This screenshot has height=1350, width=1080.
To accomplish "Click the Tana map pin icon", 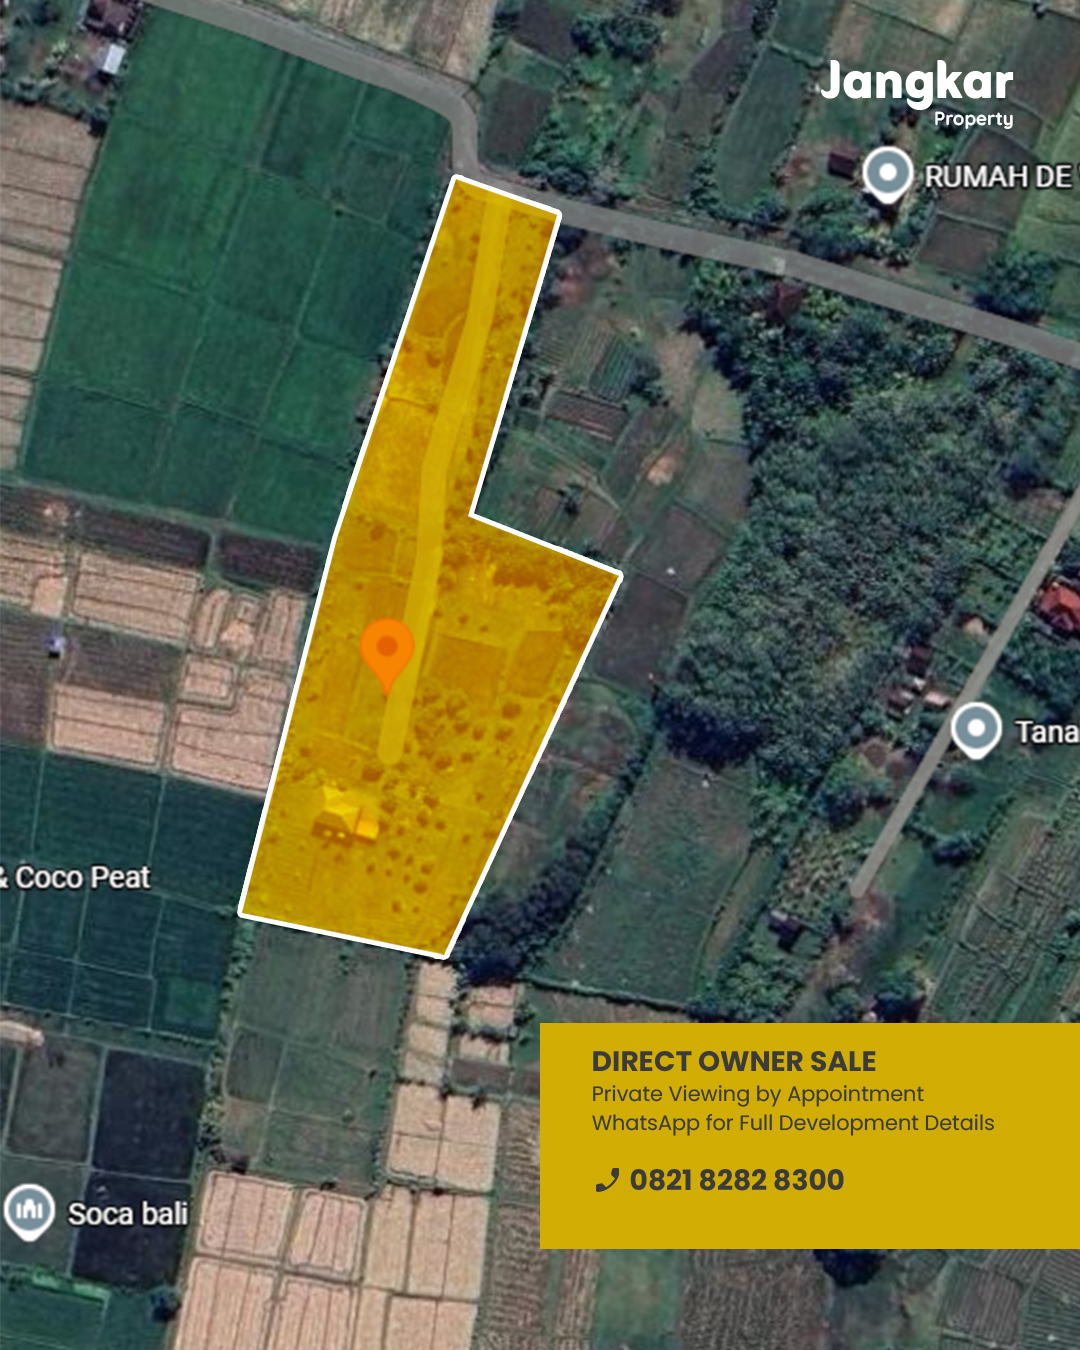I will (x=975, y=728).
